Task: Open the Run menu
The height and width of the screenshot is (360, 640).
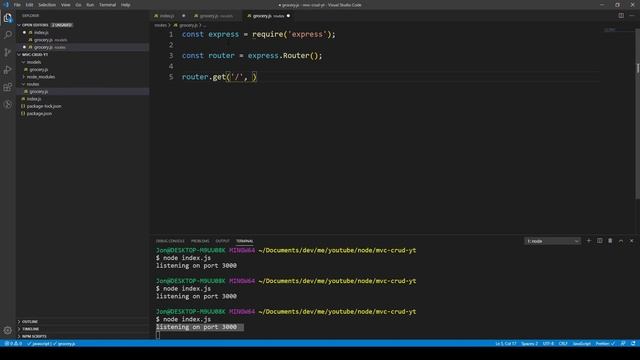Action: [x=90, y=5]
